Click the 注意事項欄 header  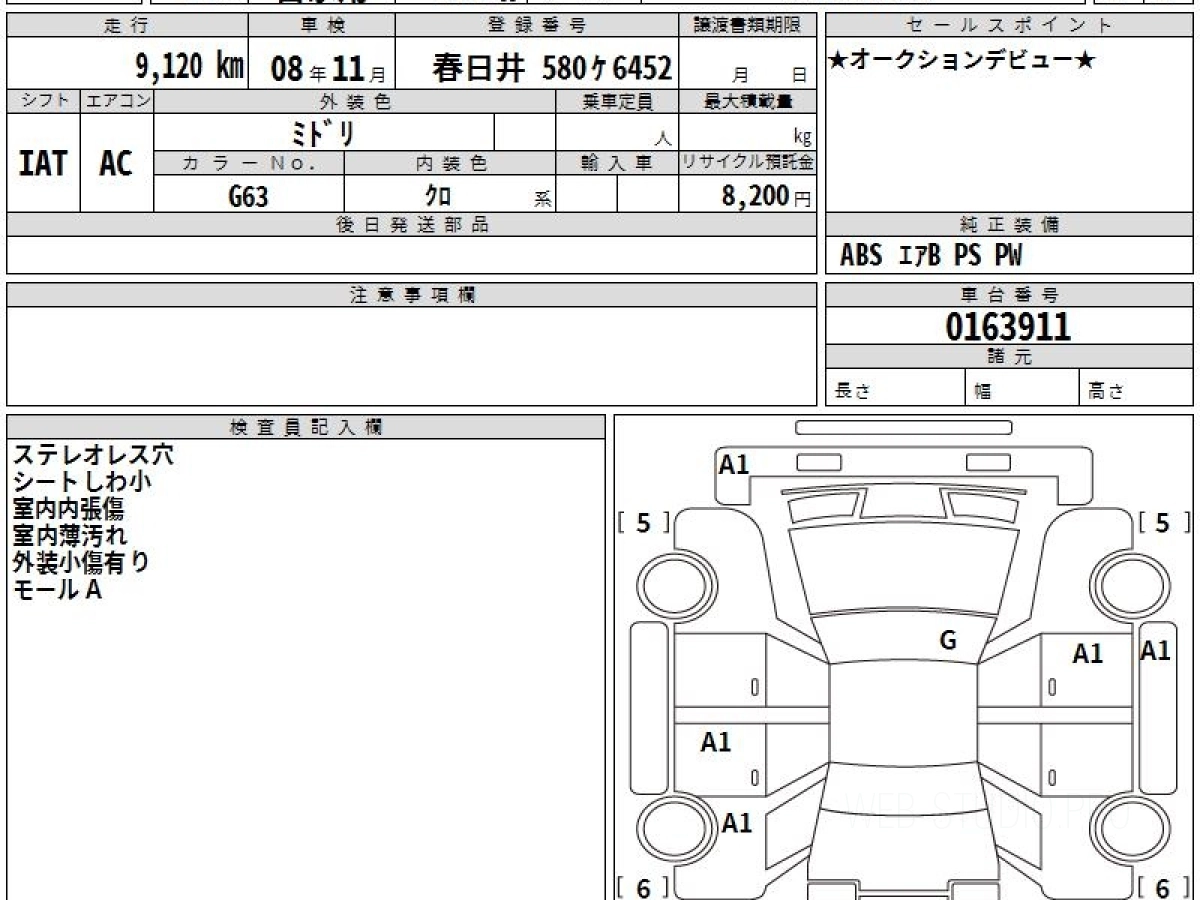[412, 295]
